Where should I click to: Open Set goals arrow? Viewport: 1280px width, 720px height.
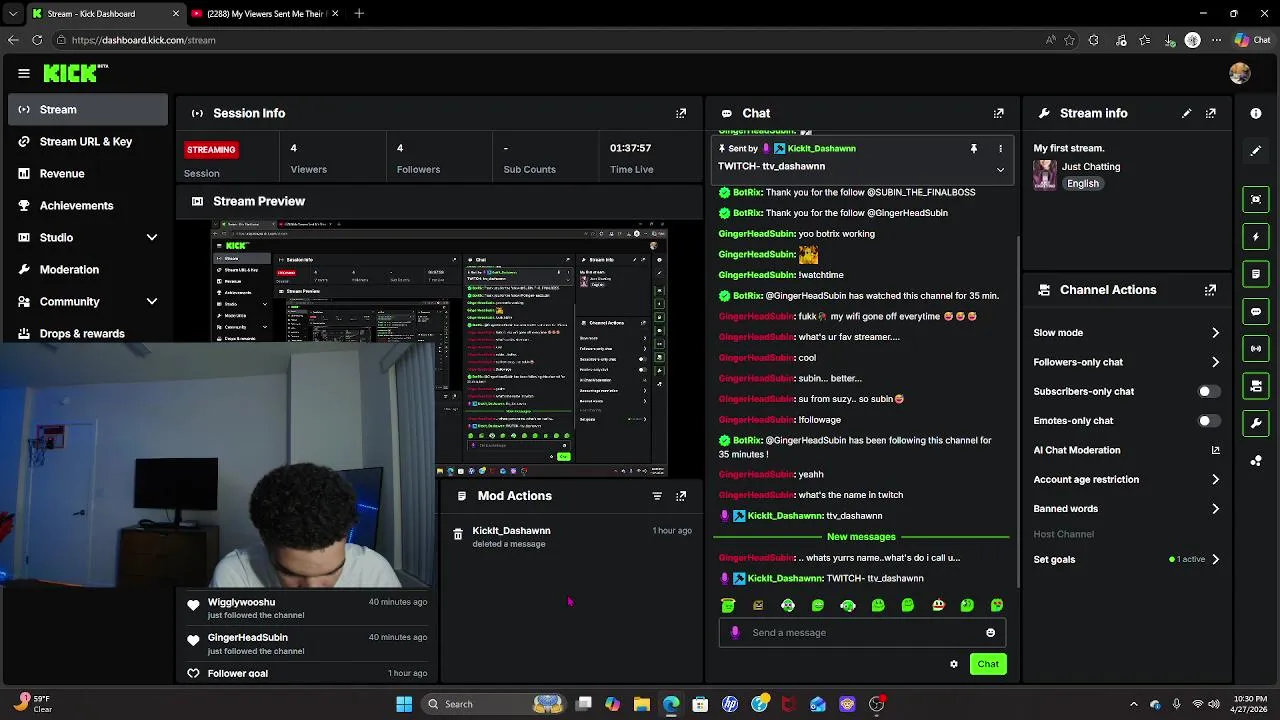point(1215,560)
